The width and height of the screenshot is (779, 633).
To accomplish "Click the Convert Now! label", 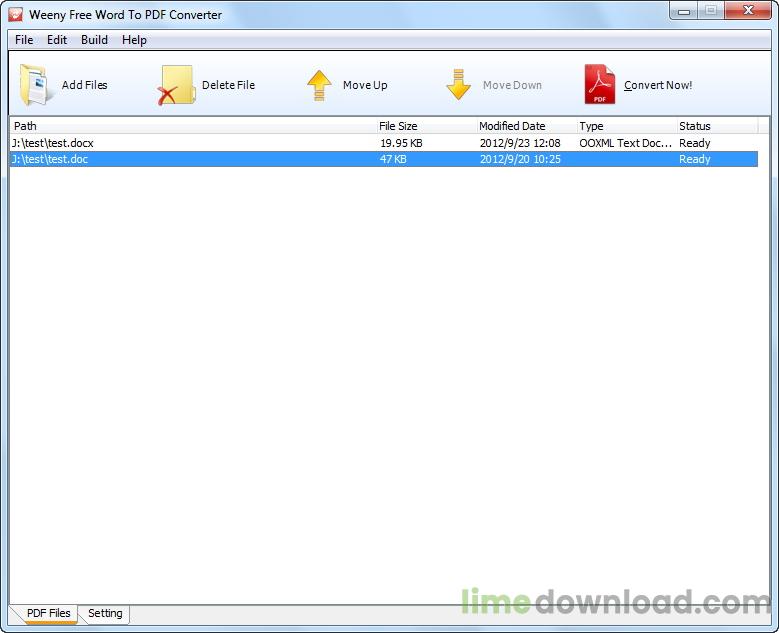I will click(x=658, y=85).
